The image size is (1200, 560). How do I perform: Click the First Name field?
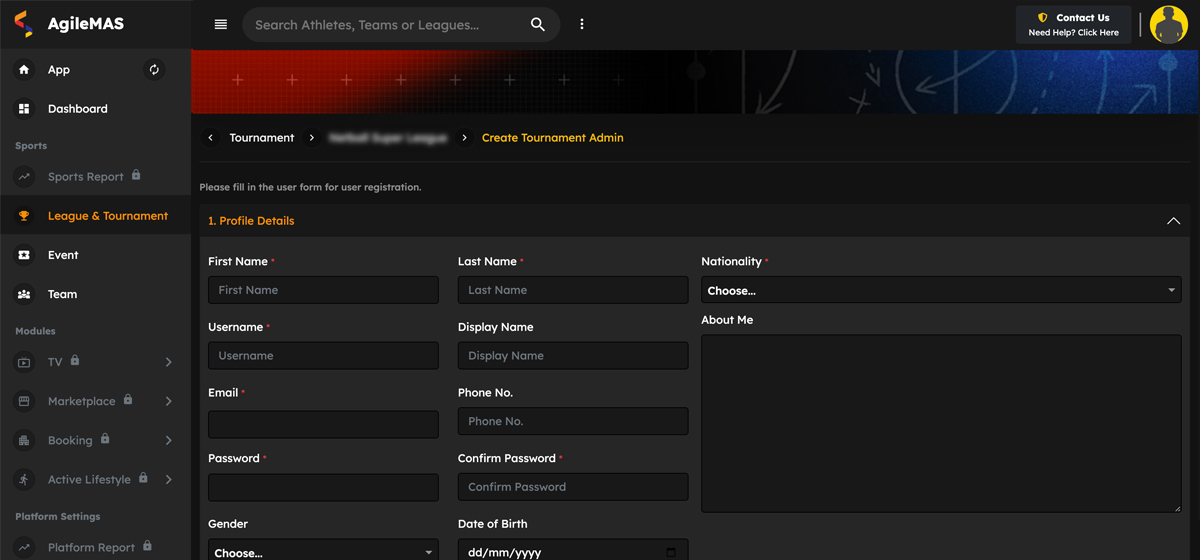click(323, 290)
